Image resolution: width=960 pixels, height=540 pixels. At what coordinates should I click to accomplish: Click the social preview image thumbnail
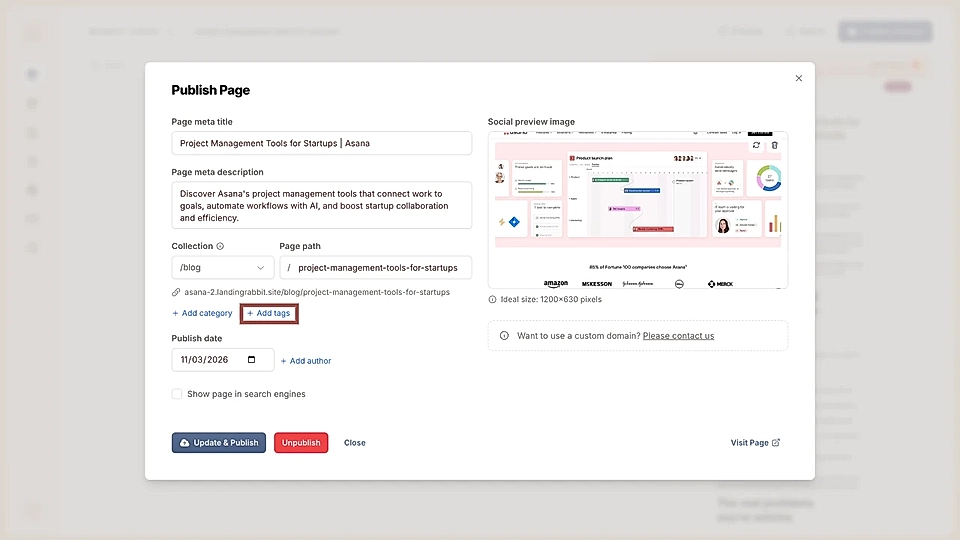point(638,210)
